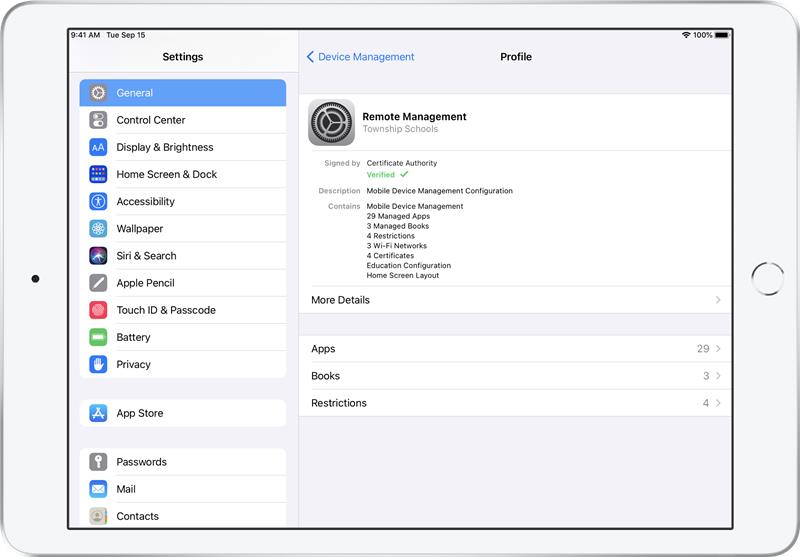Select Display & Brightness
Viewport: 800px width, 557px height.
pos(183,147)
